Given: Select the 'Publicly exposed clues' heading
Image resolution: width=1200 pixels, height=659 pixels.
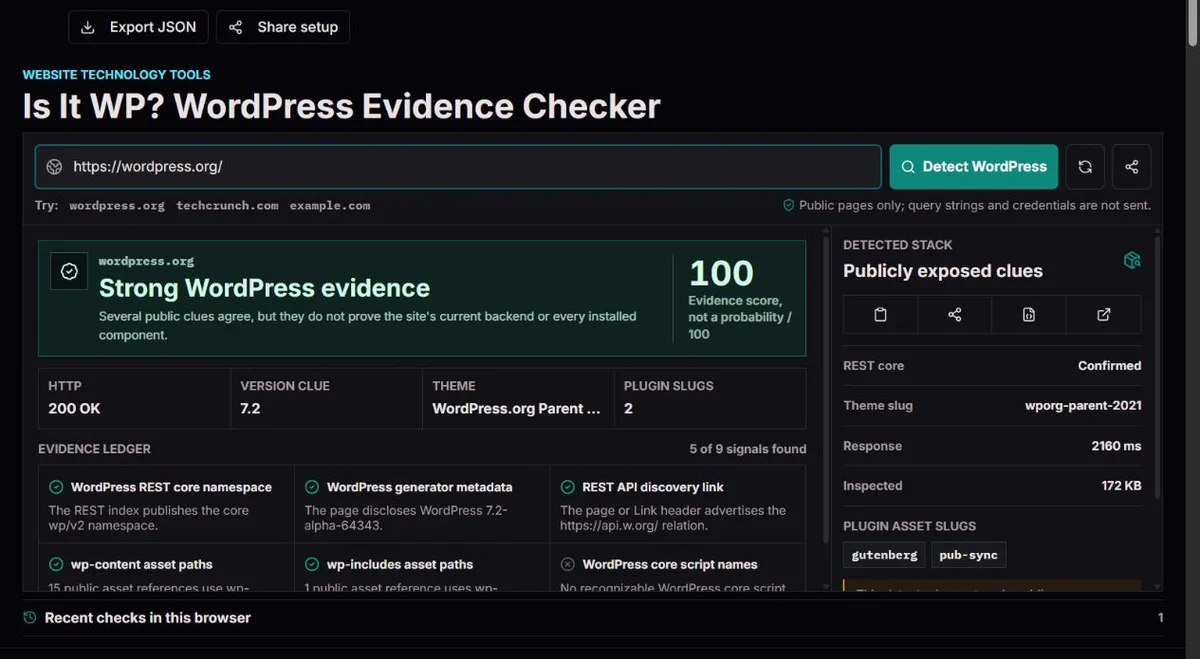Looking at the screenshot, I should (x=943, y=271).
